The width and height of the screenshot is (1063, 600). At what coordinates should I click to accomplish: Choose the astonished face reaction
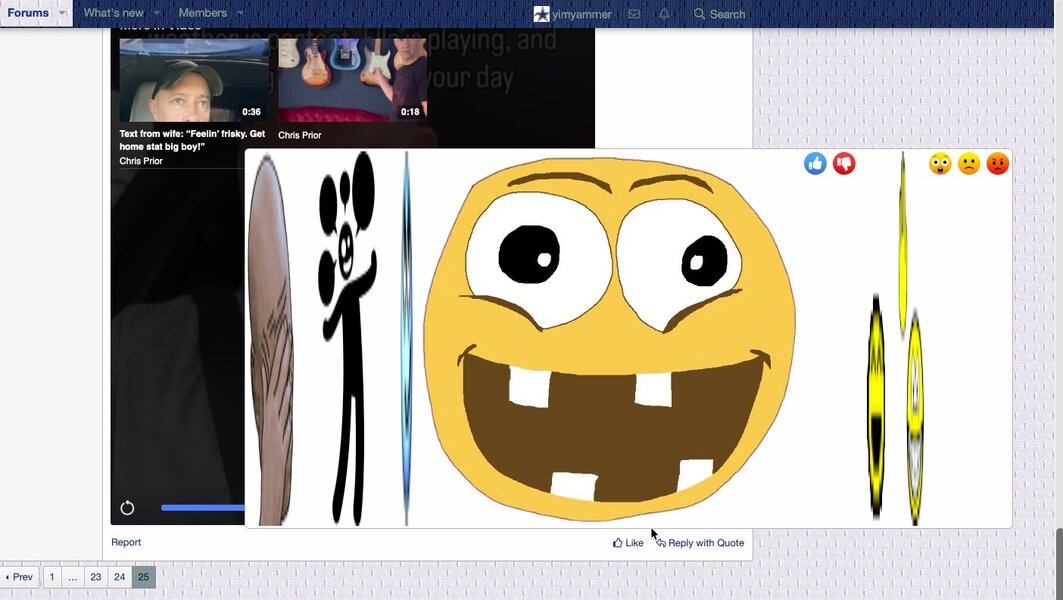coord(940,163)
